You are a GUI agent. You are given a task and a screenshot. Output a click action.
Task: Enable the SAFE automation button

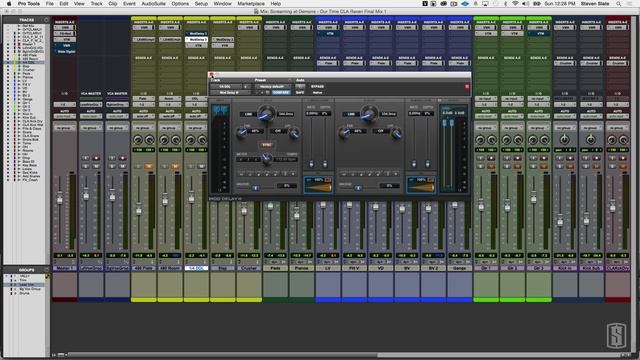point(300,93)
